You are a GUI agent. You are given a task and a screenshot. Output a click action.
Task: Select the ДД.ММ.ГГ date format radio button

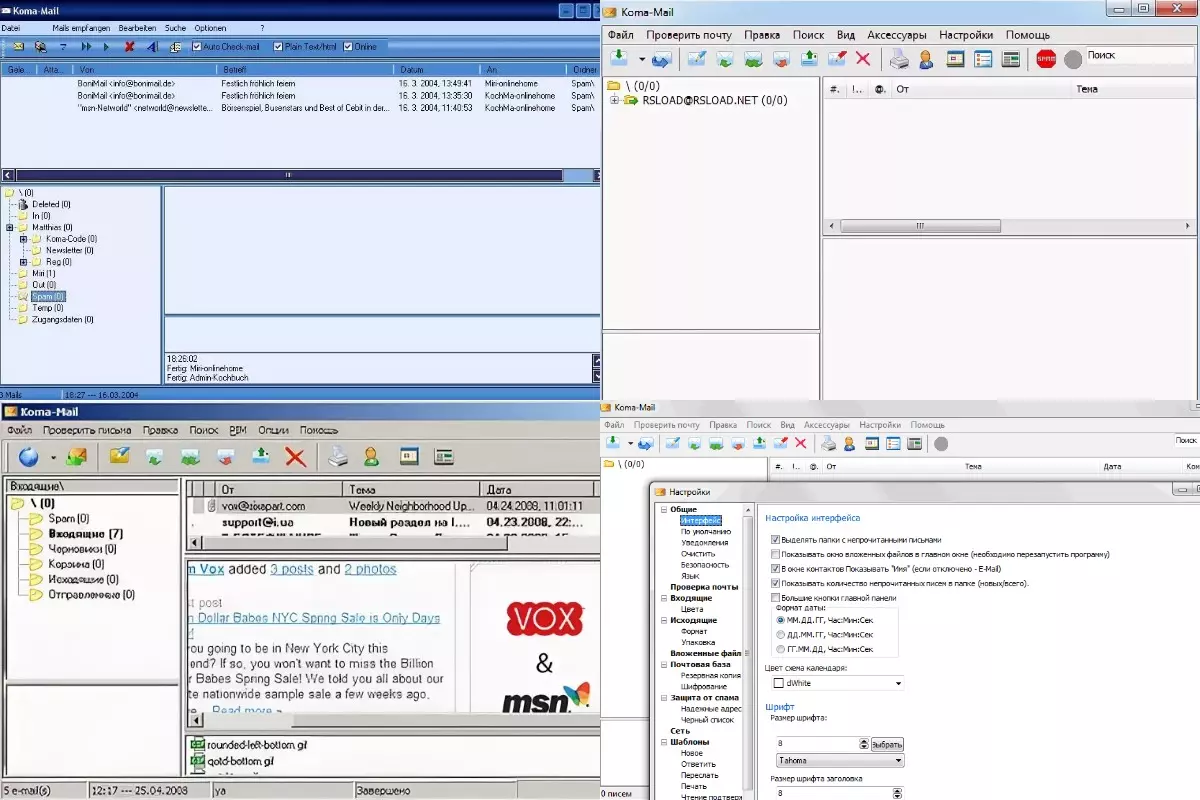coord(781,634)
